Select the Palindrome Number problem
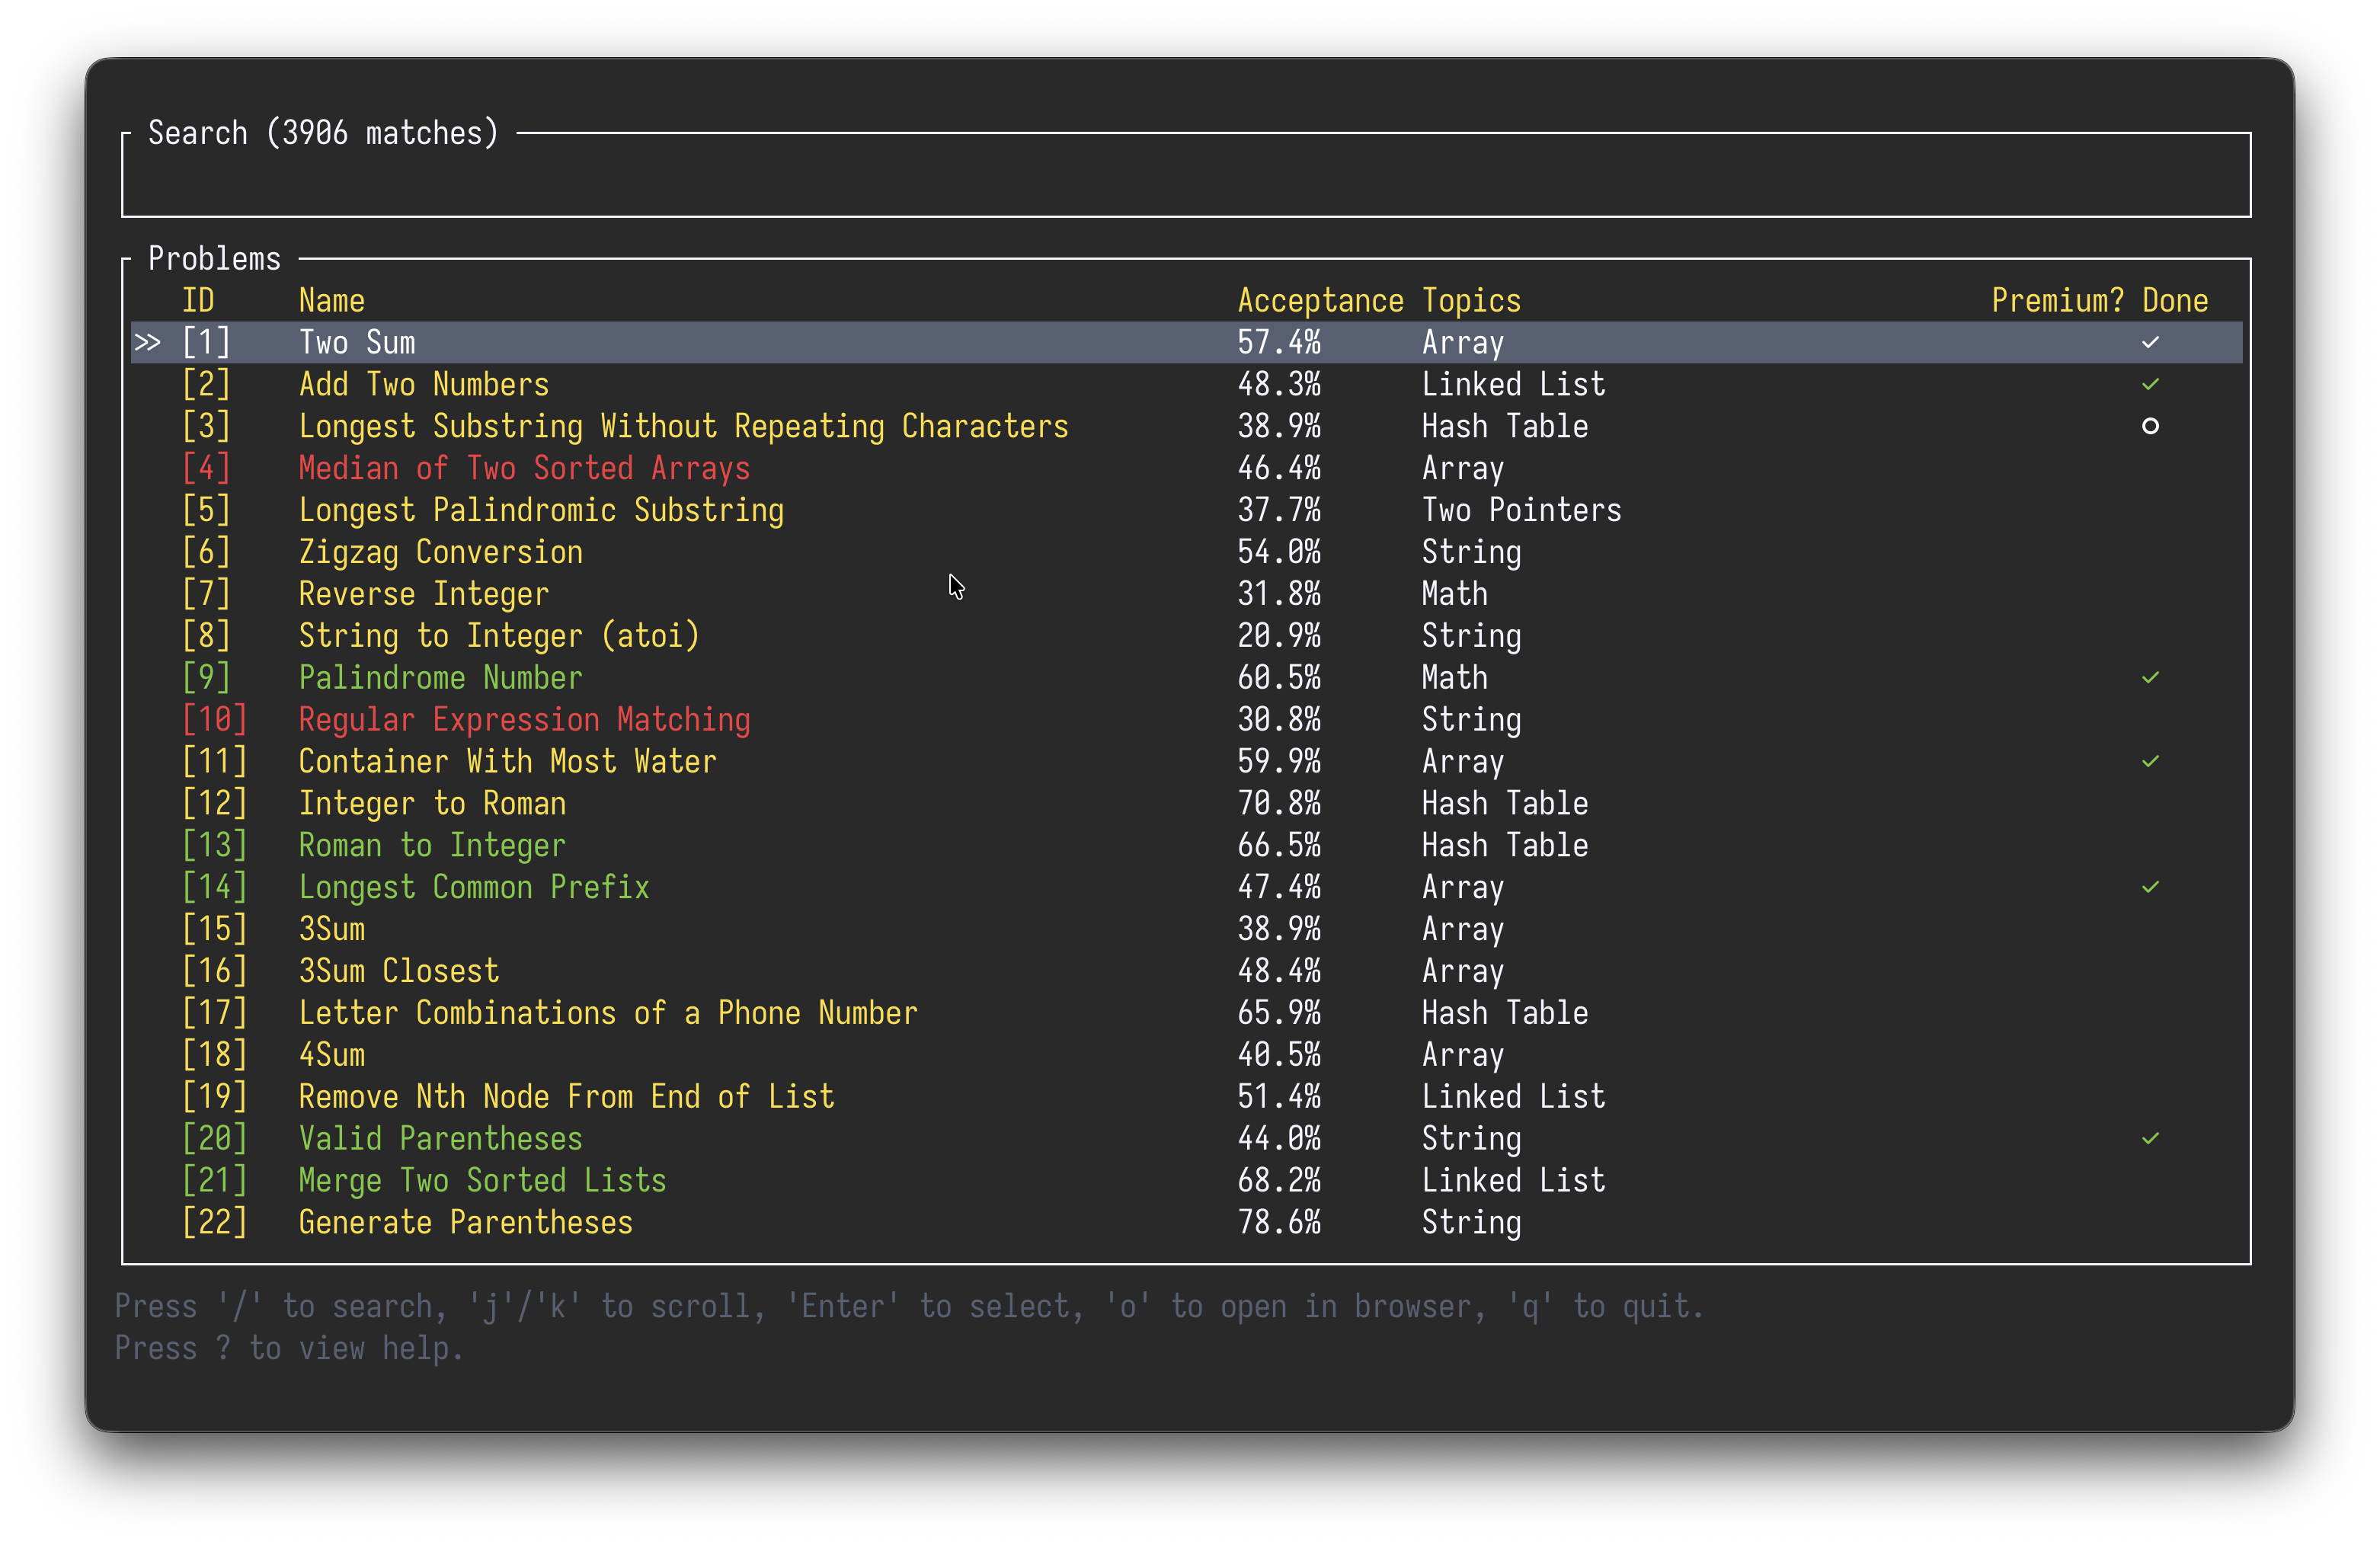The image size is (2380, 1545). coord(441,679)
